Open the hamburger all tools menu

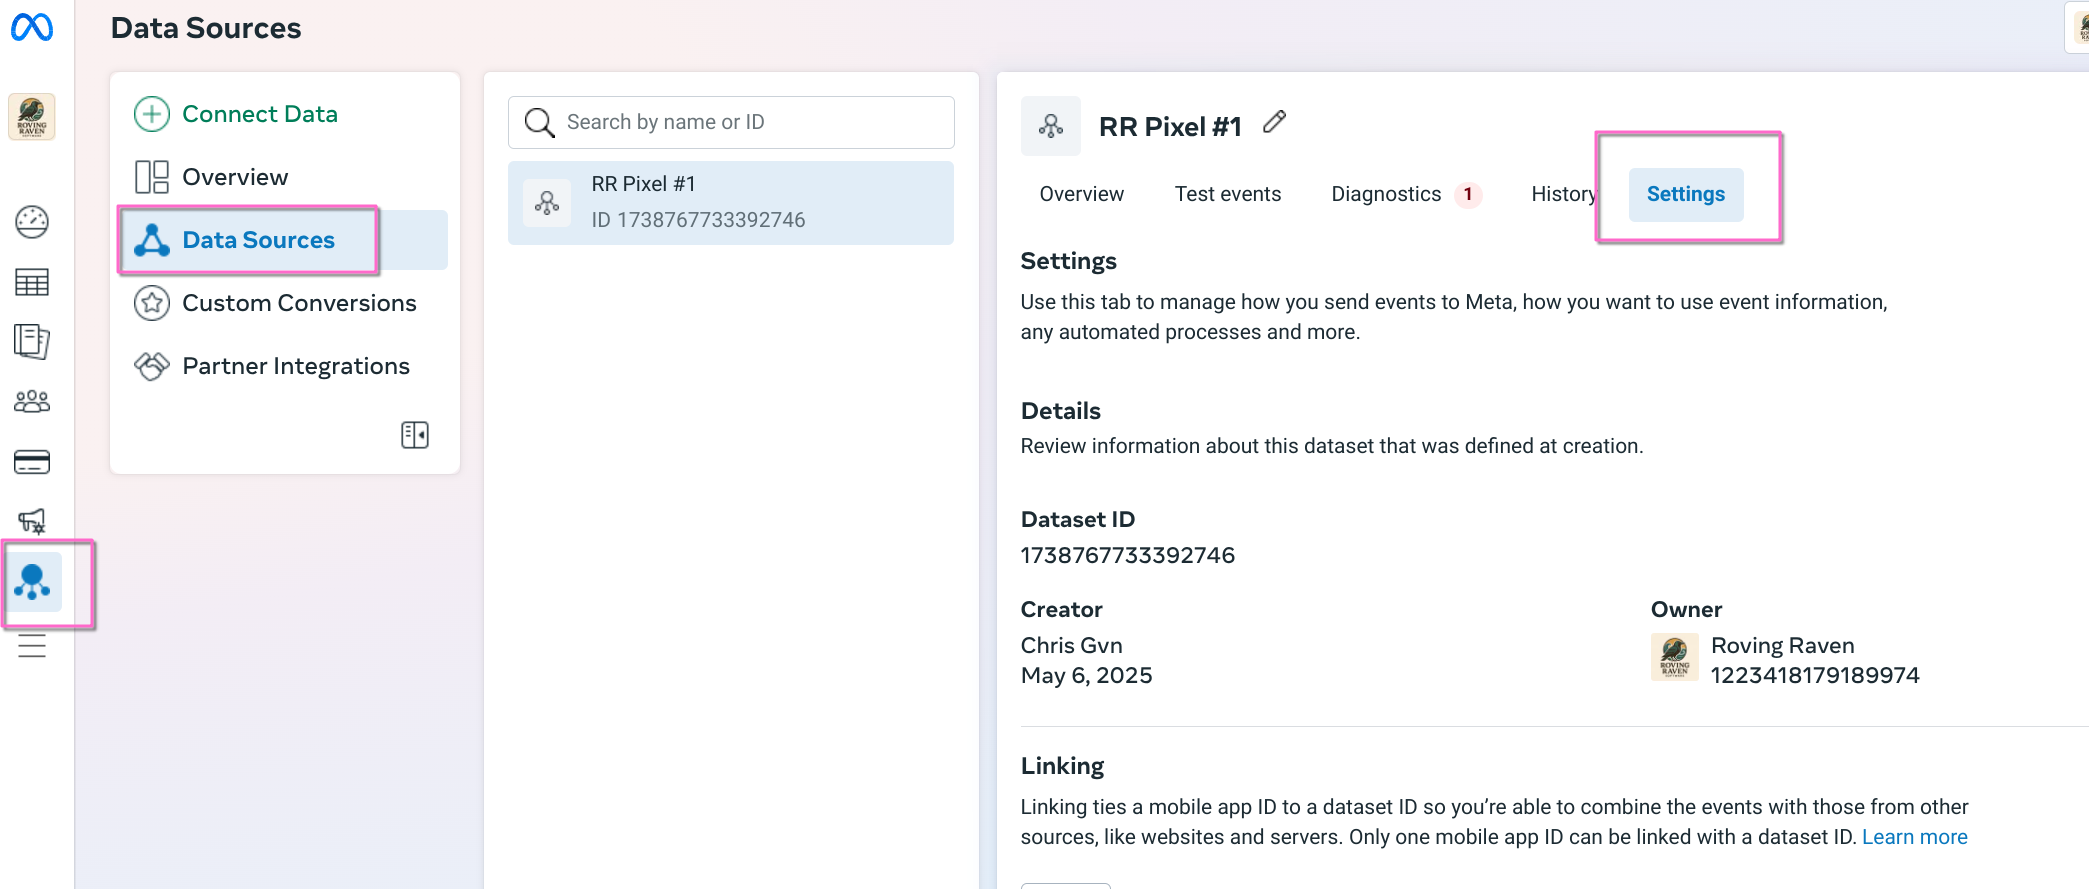[x=32, y=646]
